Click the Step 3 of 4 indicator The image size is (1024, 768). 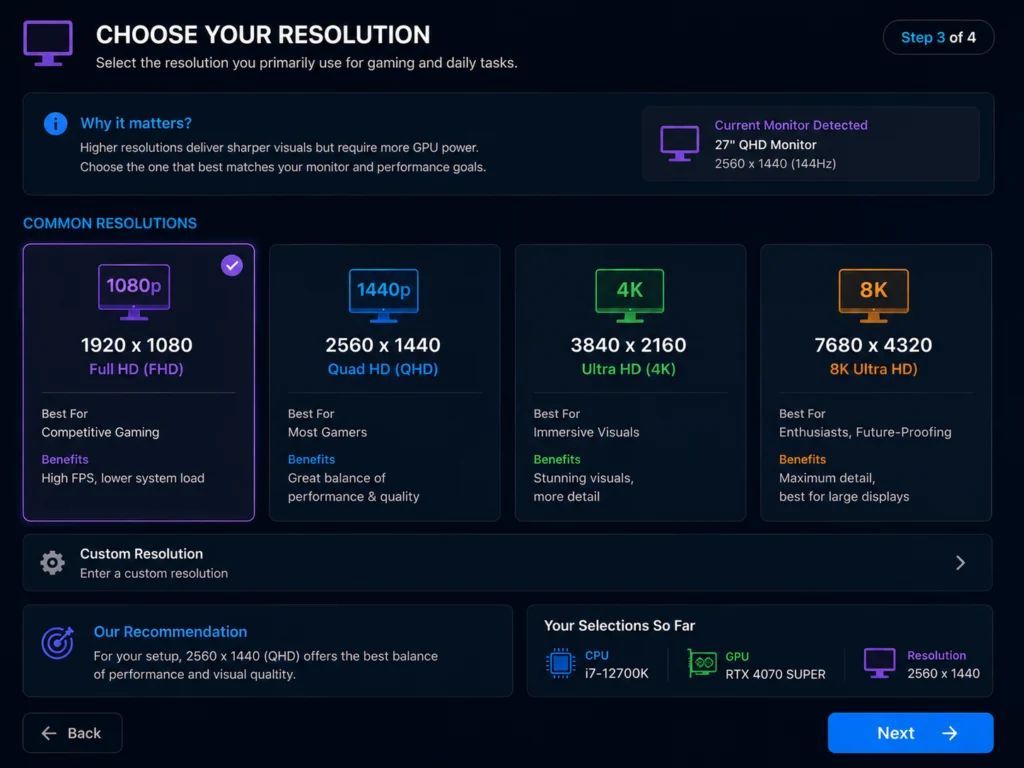(x=938, y=37)
